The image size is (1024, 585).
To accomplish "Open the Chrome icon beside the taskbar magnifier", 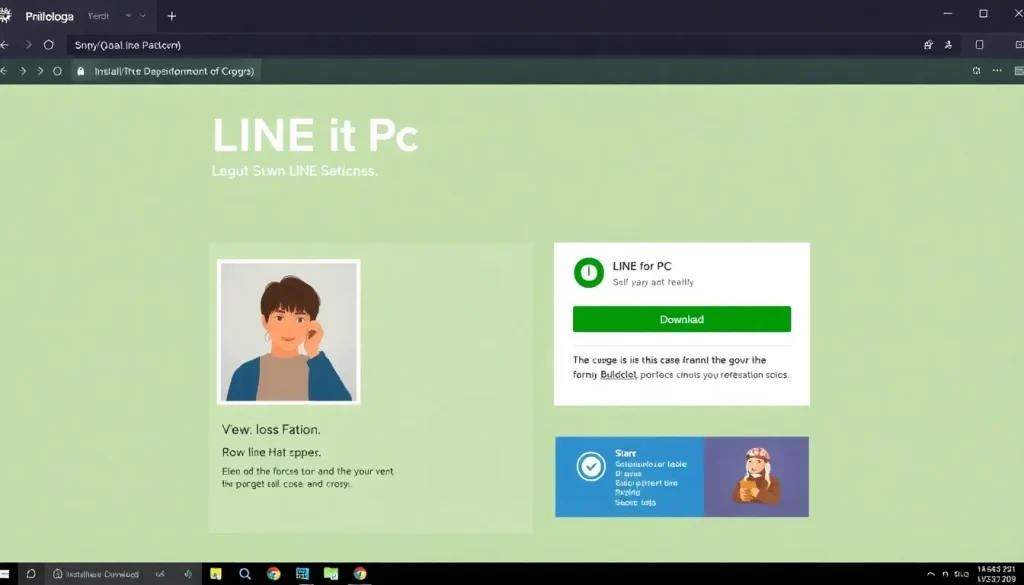I will tap(274, 574).
